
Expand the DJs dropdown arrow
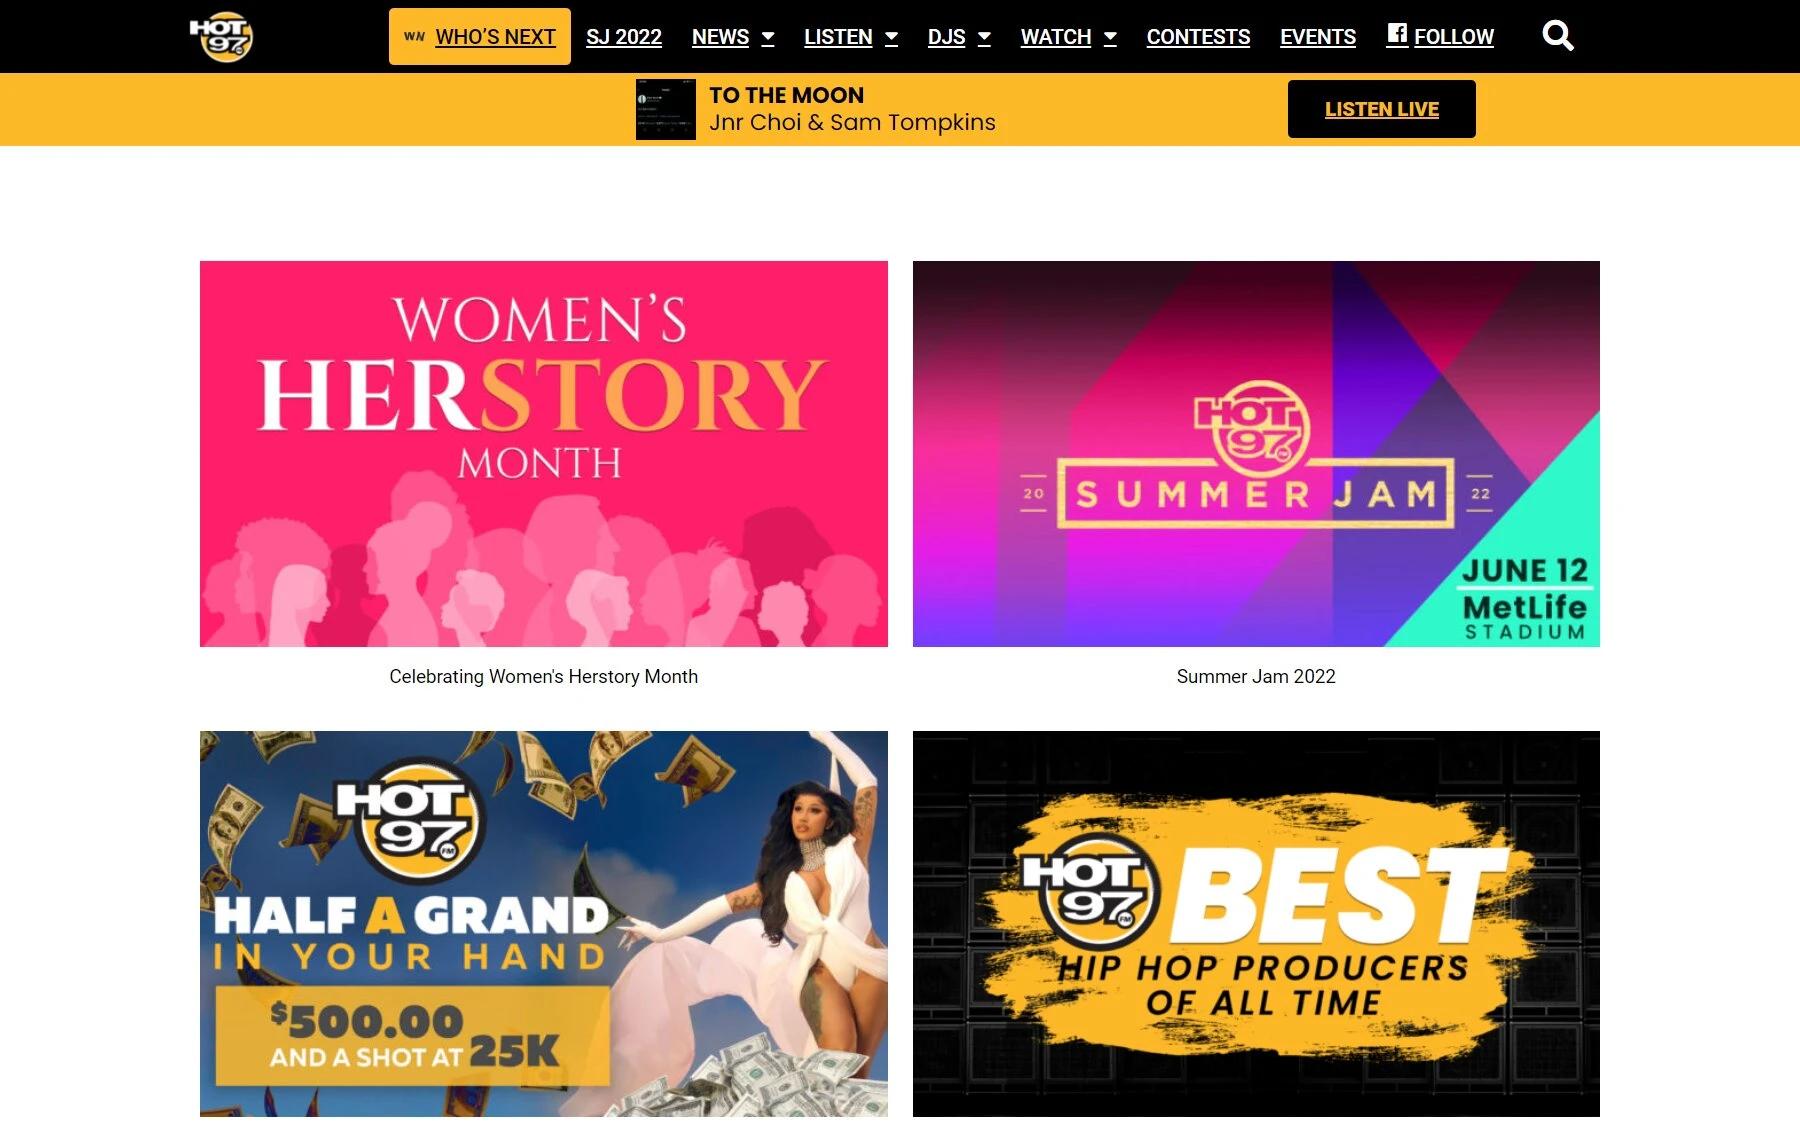click(984, 38)
